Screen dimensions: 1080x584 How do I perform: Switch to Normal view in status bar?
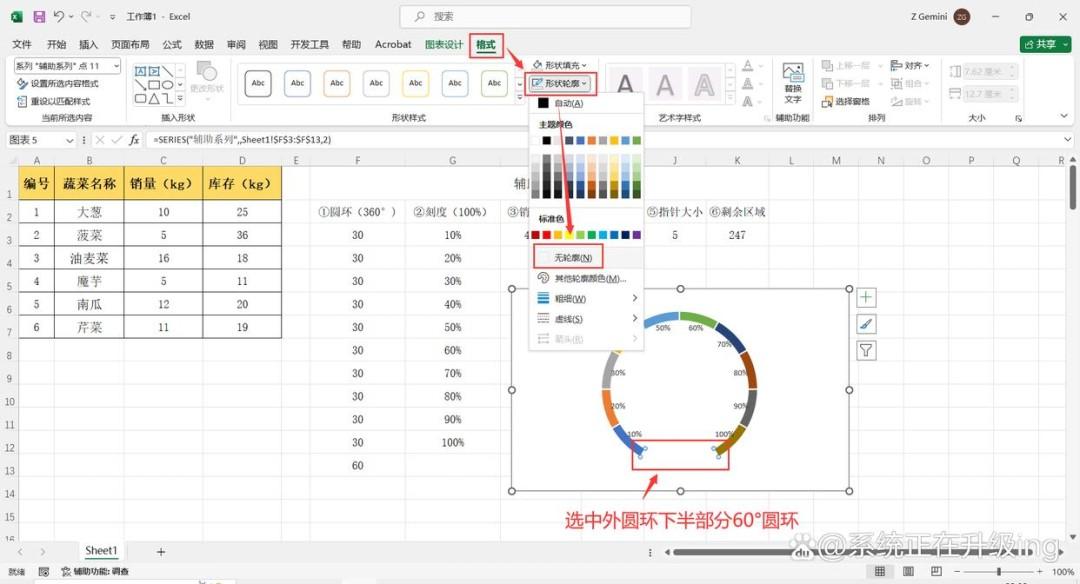tap(880, 572)
